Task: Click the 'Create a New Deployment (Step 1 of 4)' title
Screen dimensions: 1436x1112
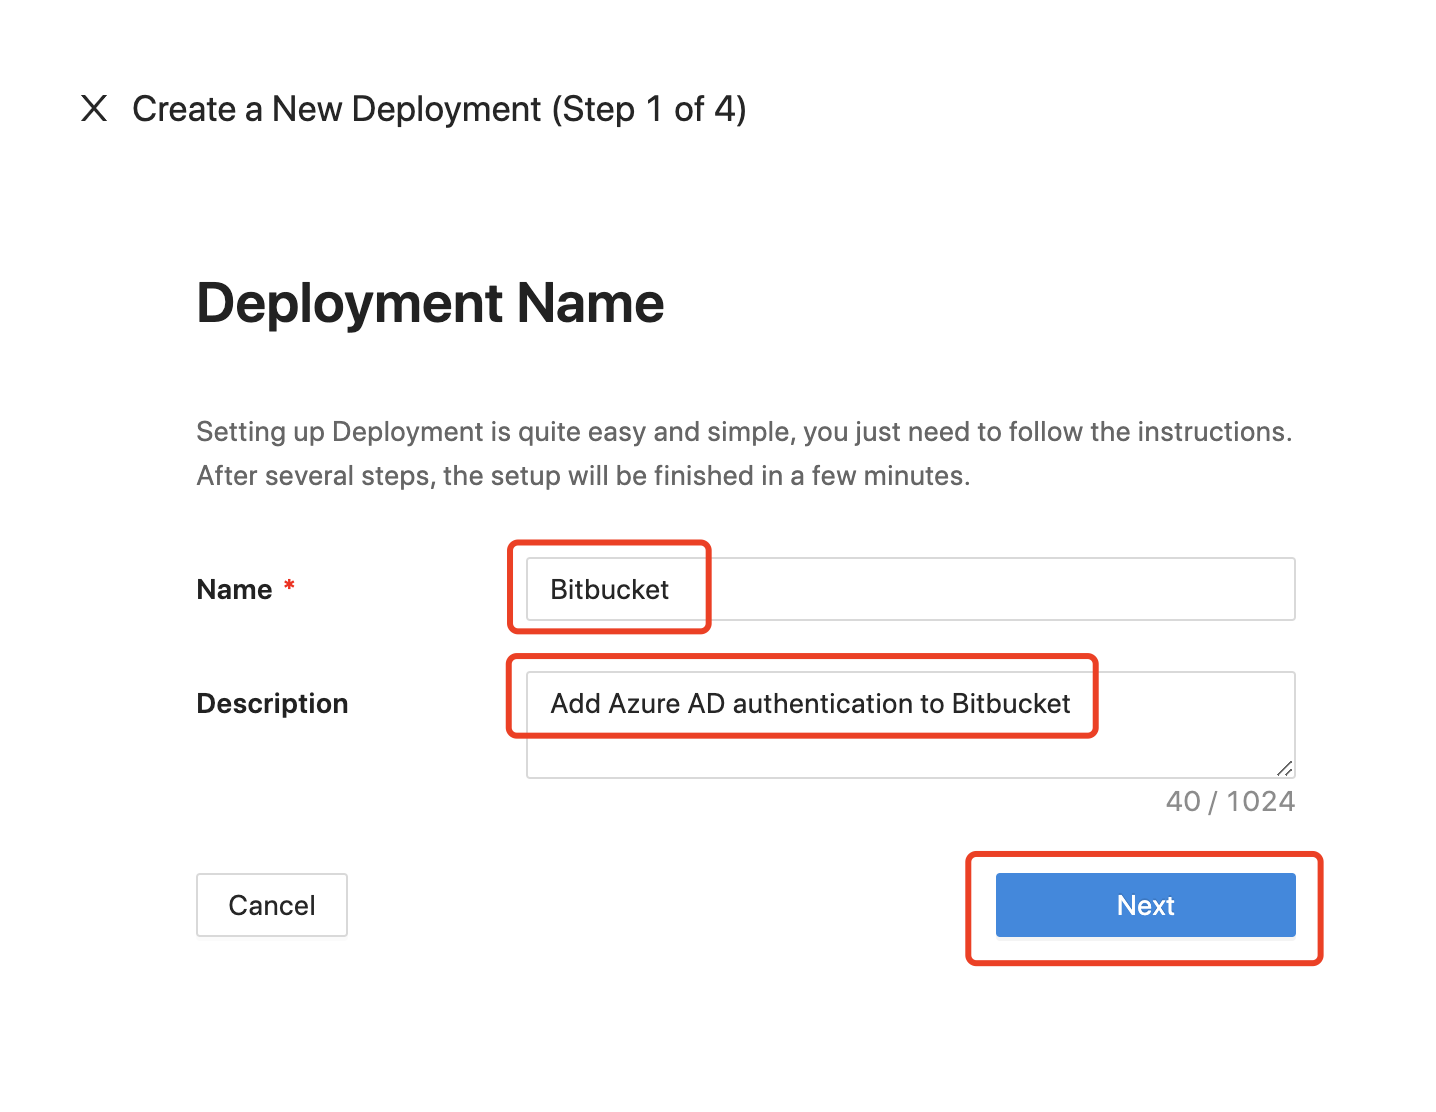Action: (x=439, y=109)
